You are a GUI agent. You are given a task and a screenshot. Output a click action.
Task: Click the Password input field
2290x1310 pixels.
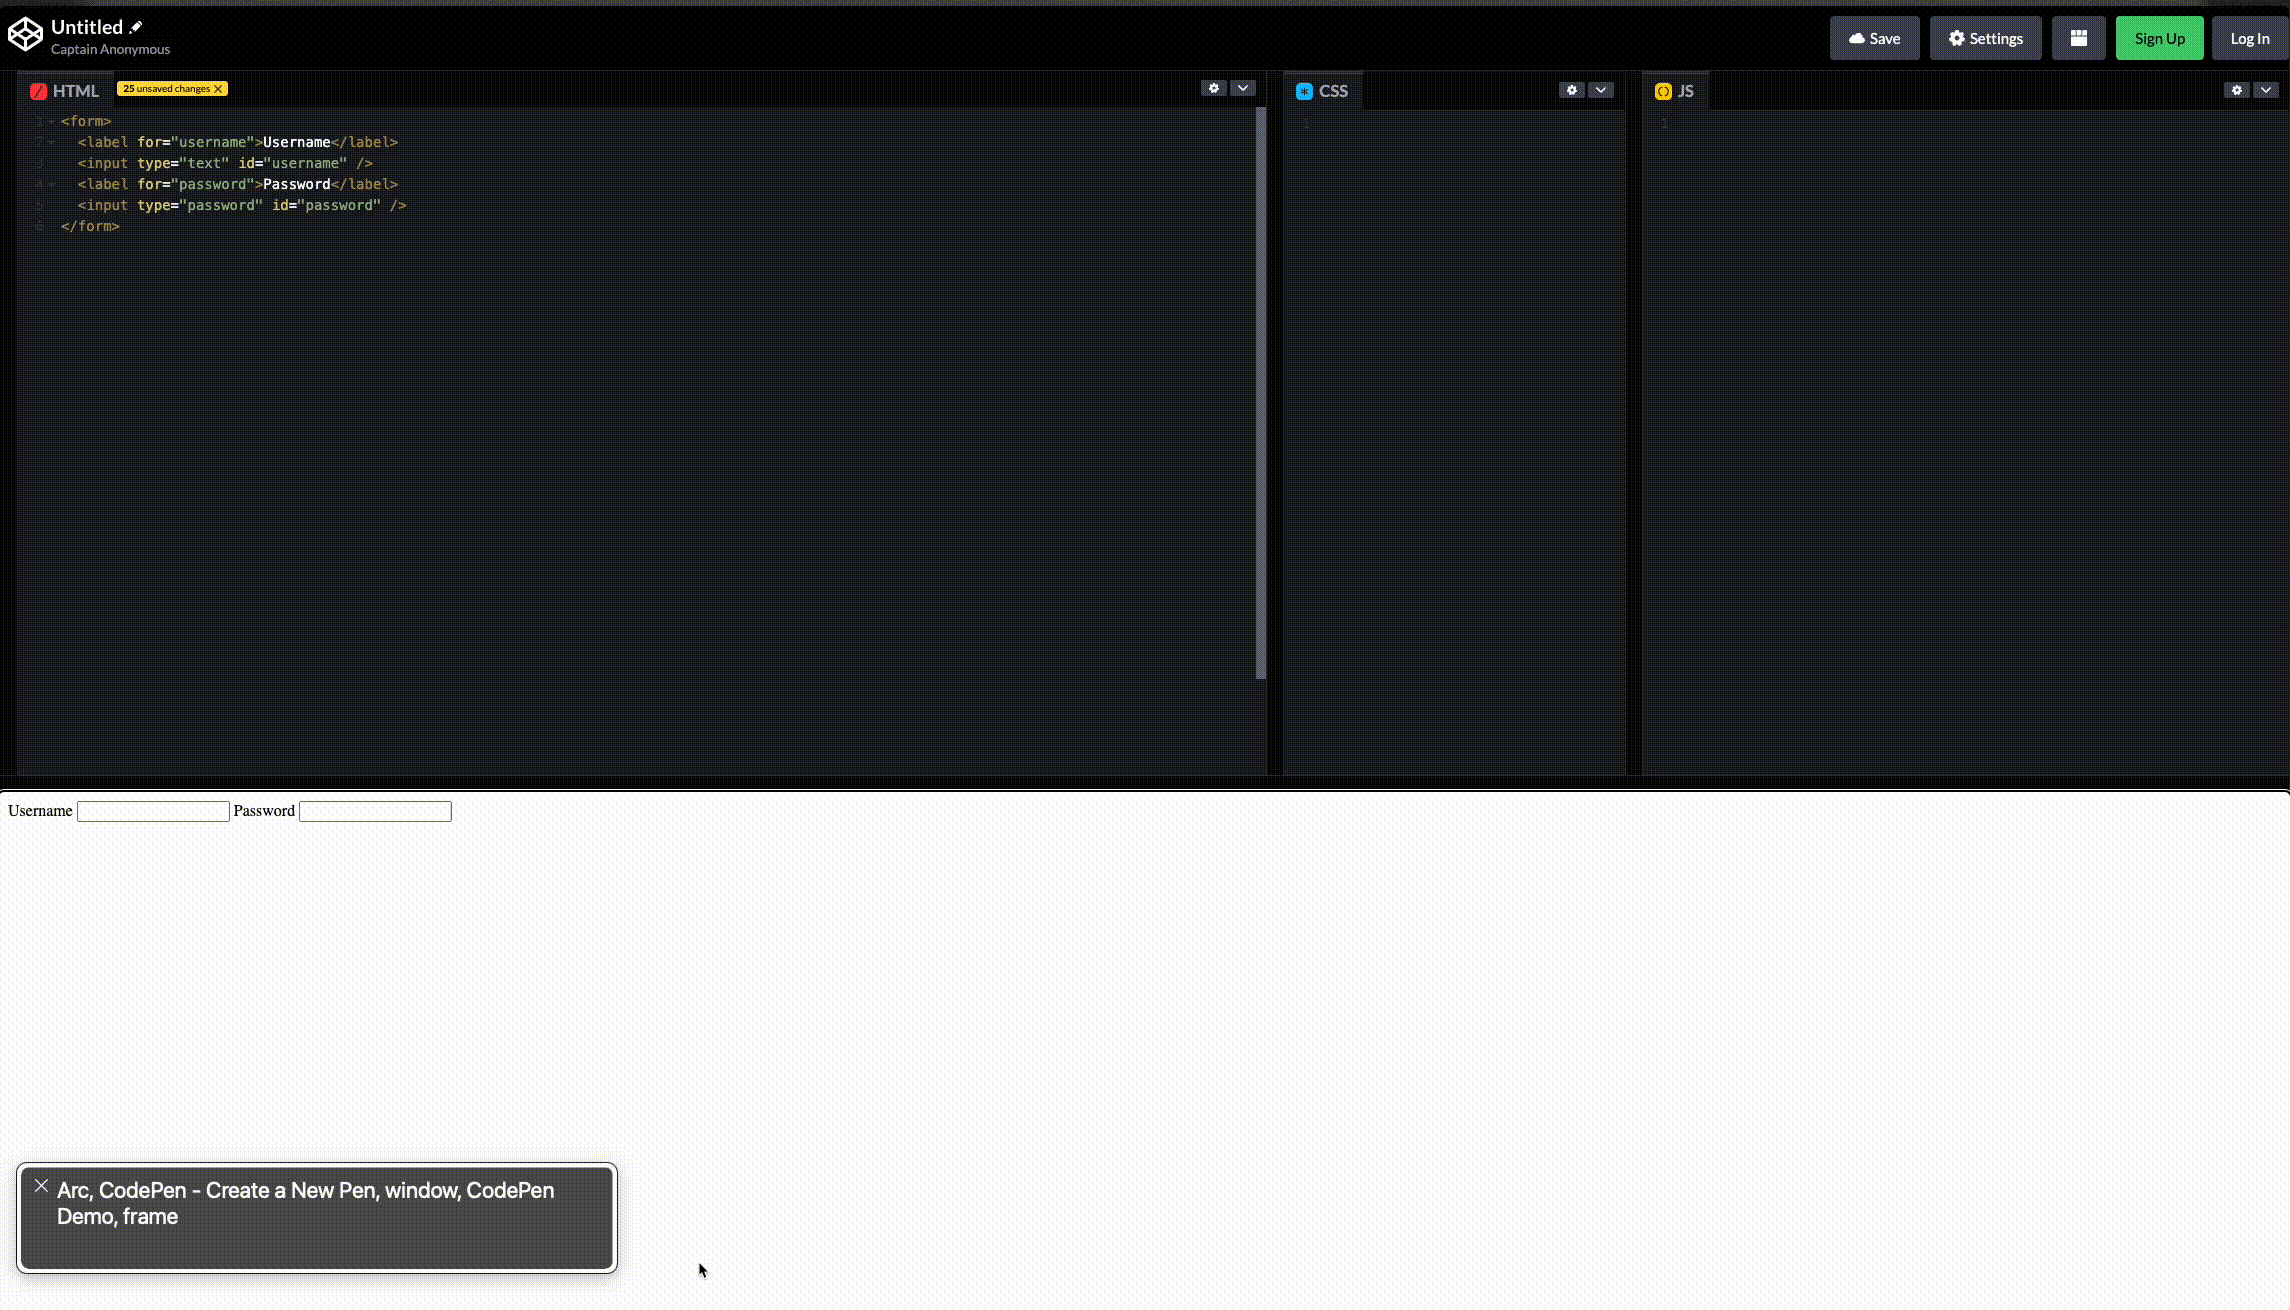pos(374,811)
